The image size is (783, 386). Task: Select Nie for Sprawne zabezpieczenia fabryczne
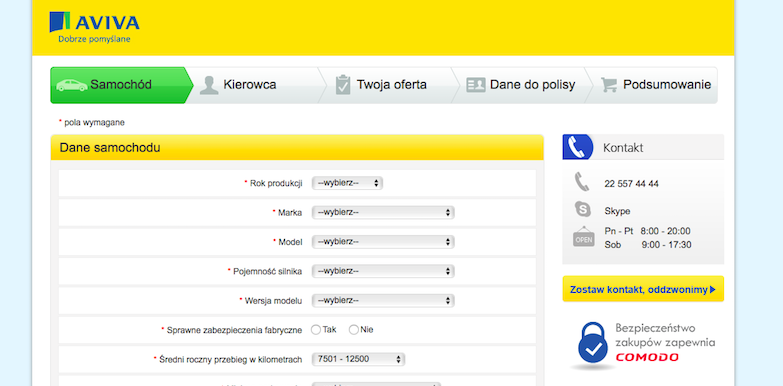click(354, 330)
